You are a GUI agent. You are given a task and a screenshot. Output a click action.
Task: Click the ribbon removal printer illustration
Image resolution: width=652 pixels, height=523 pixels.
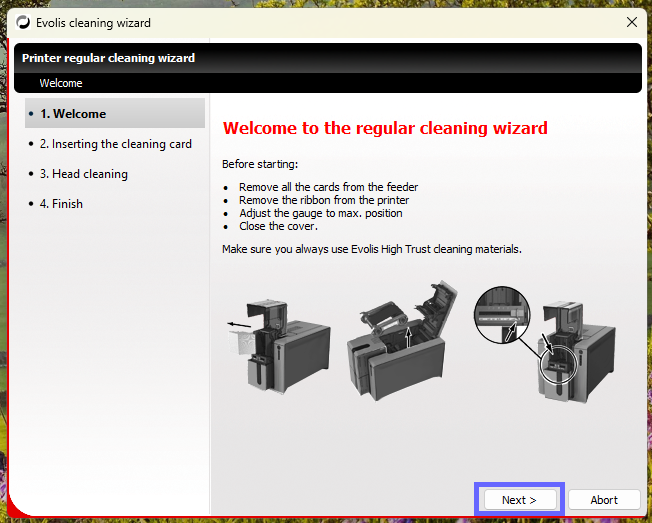pyautogui.click(x=402, y=341)
